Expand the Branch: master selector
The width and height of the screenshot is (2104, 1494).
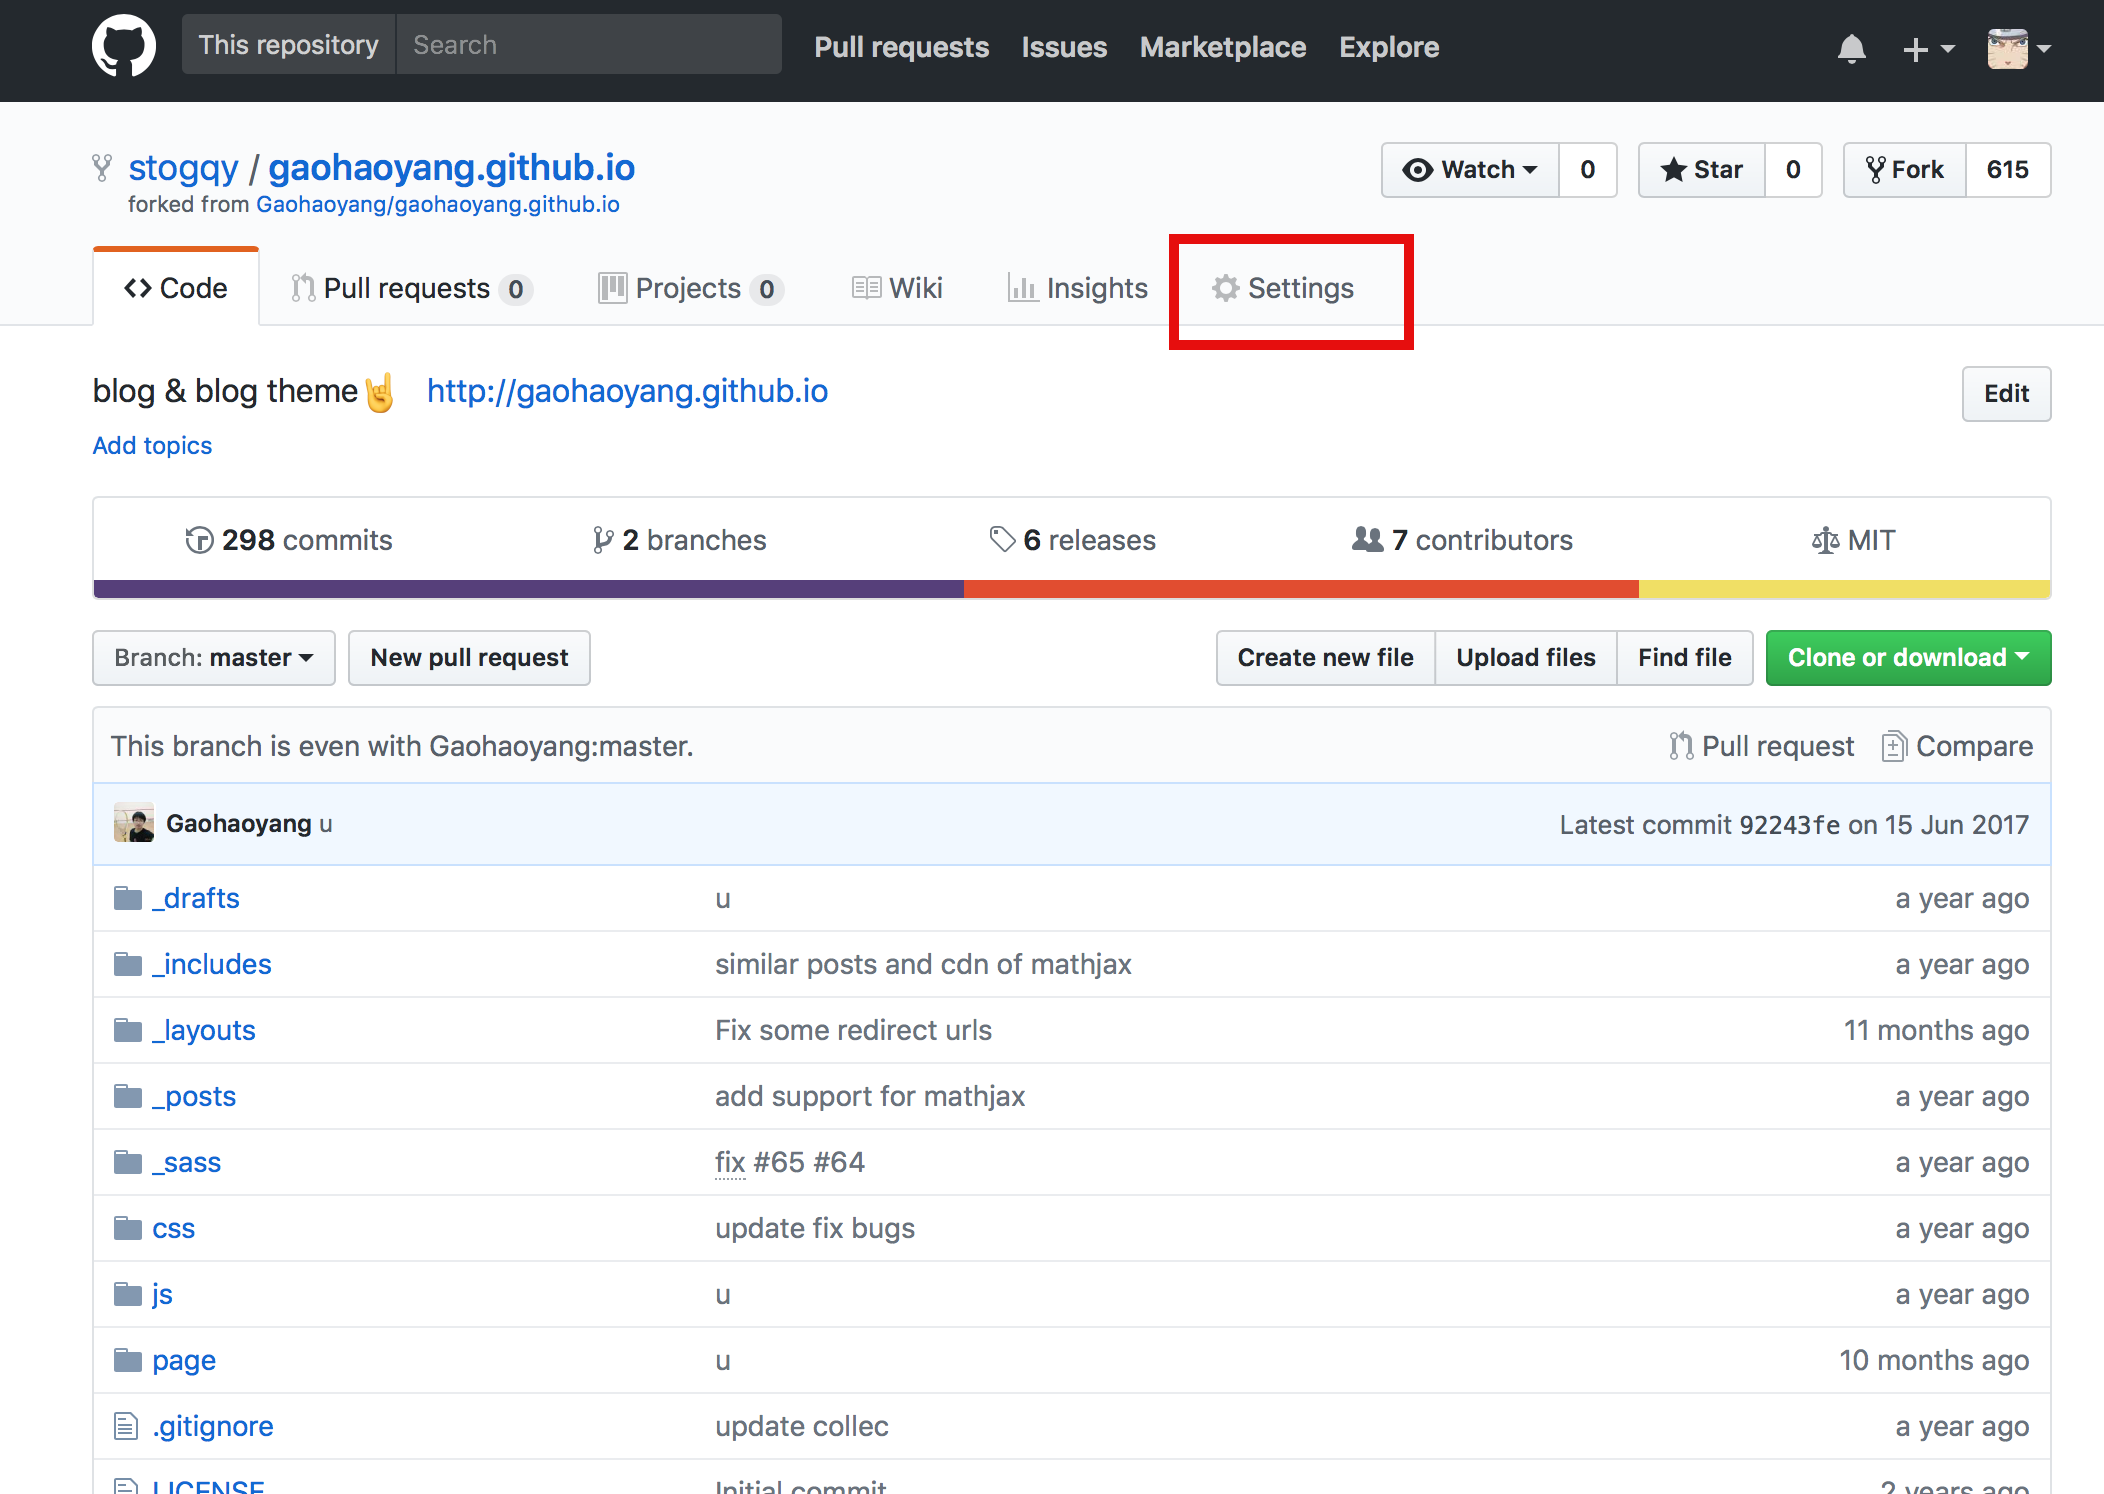(213, 658)
